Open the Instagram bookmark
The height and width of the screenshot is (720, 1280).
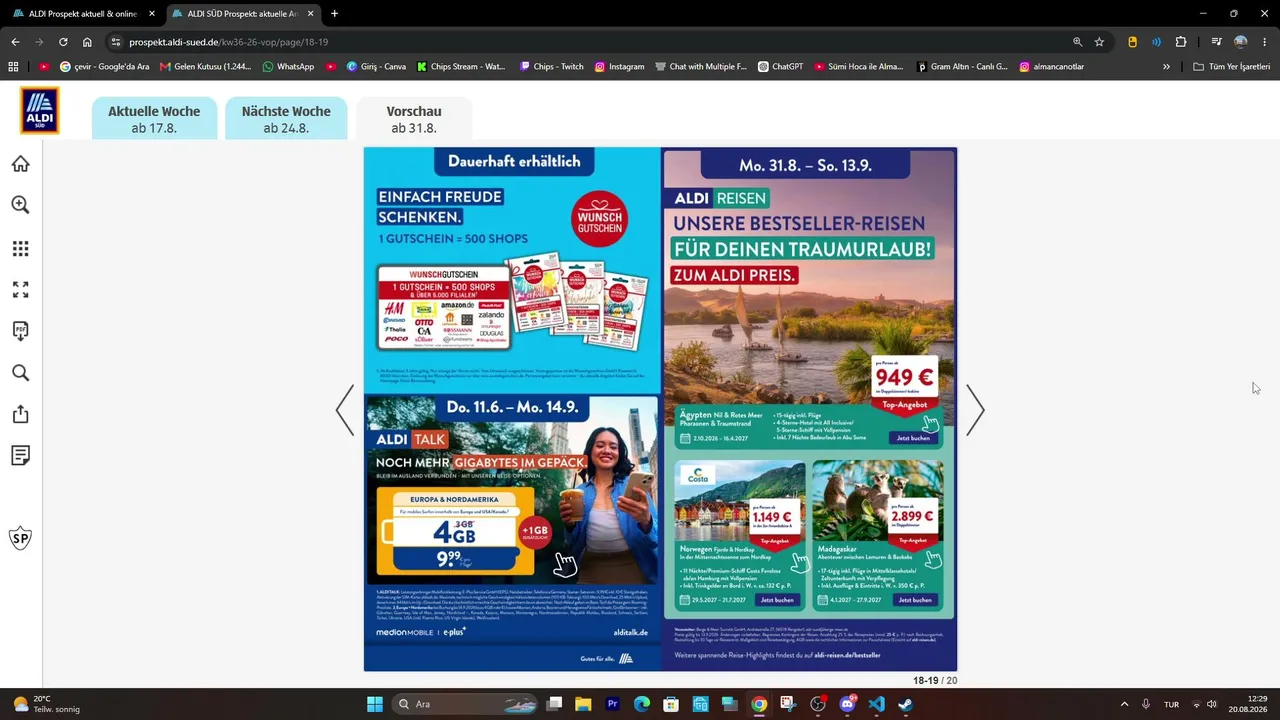coord(620,67)
